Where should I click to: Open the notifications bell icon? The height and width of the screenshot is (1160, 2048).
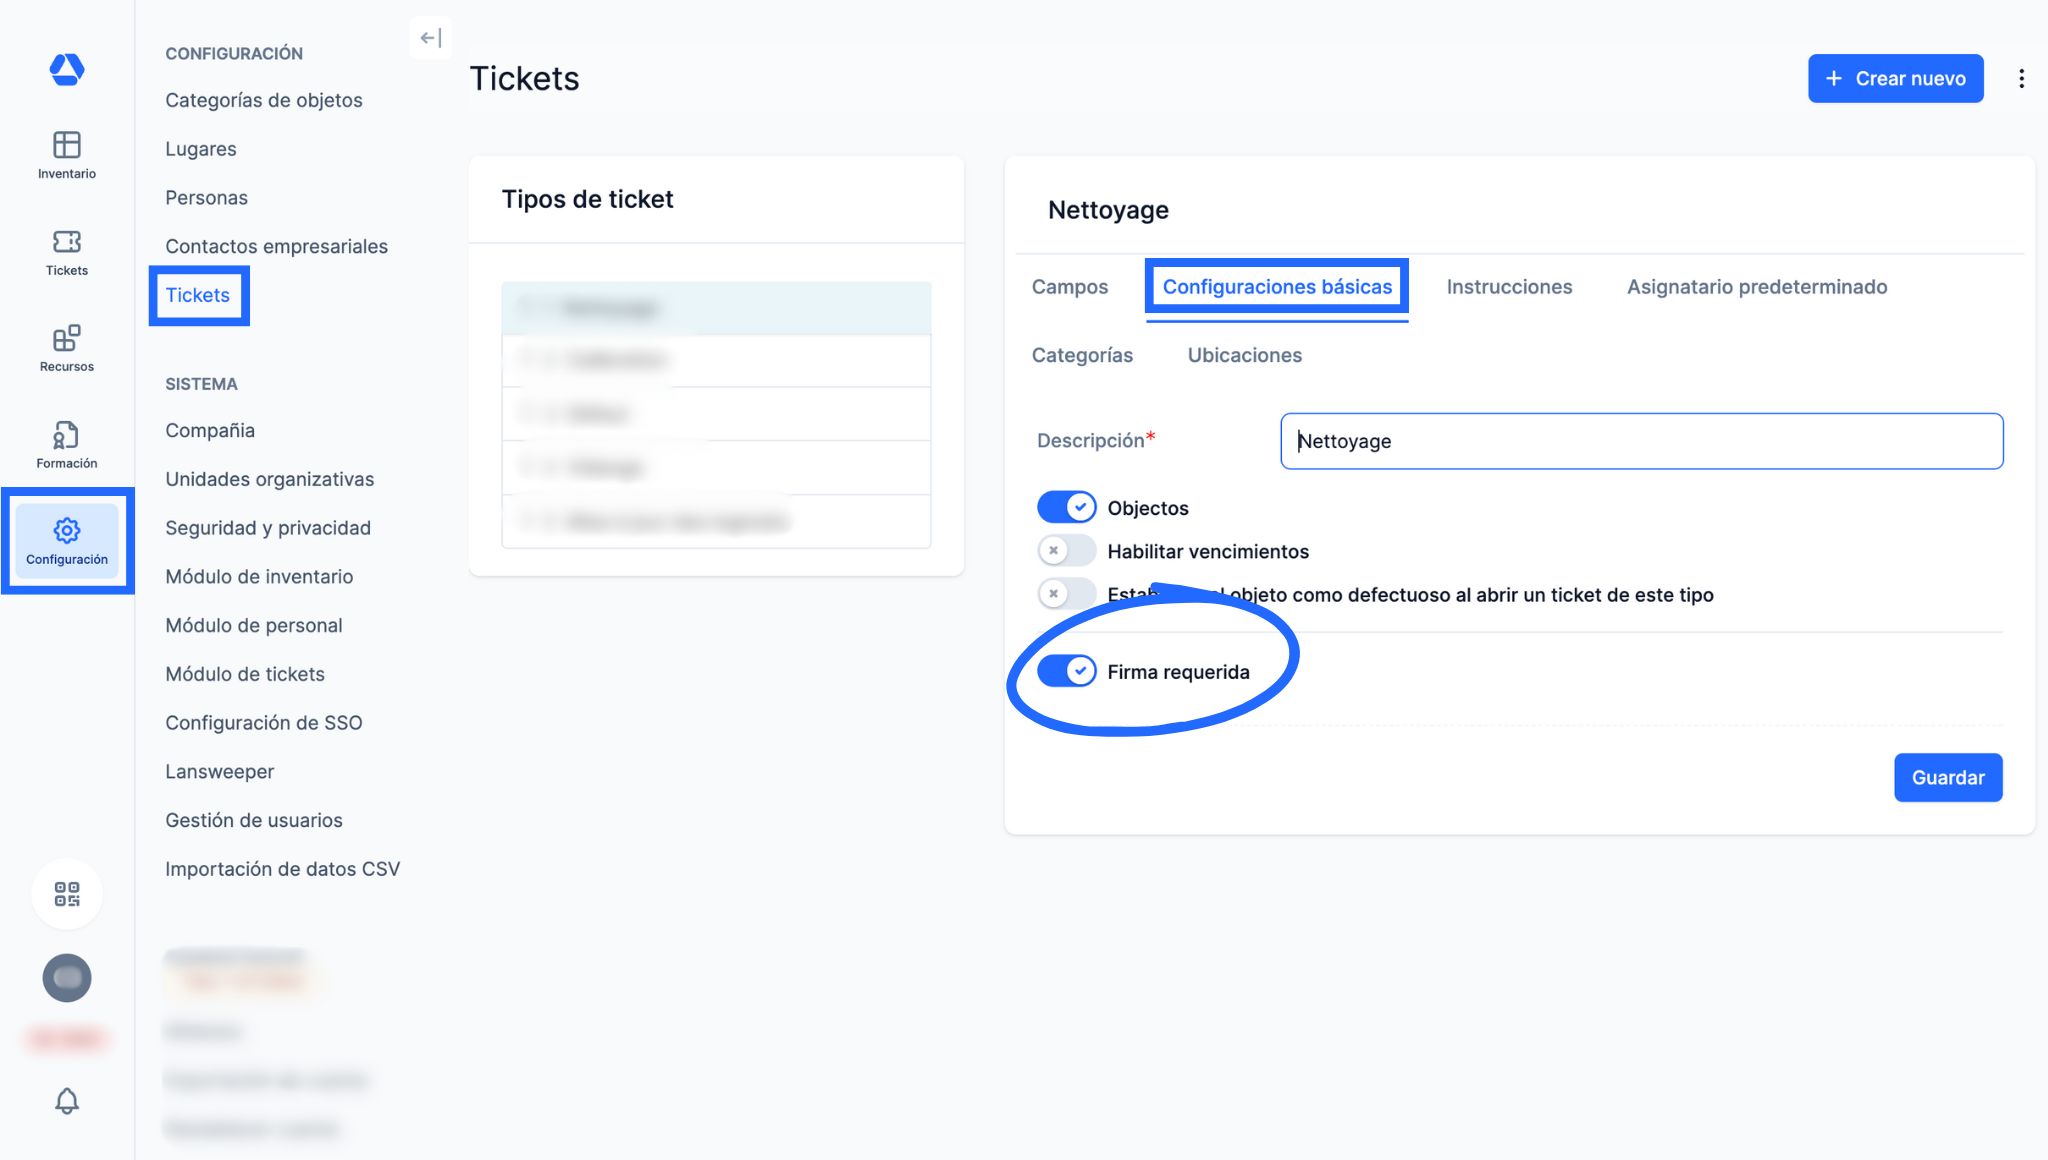pyautogui.click(x=67, y=1101)
